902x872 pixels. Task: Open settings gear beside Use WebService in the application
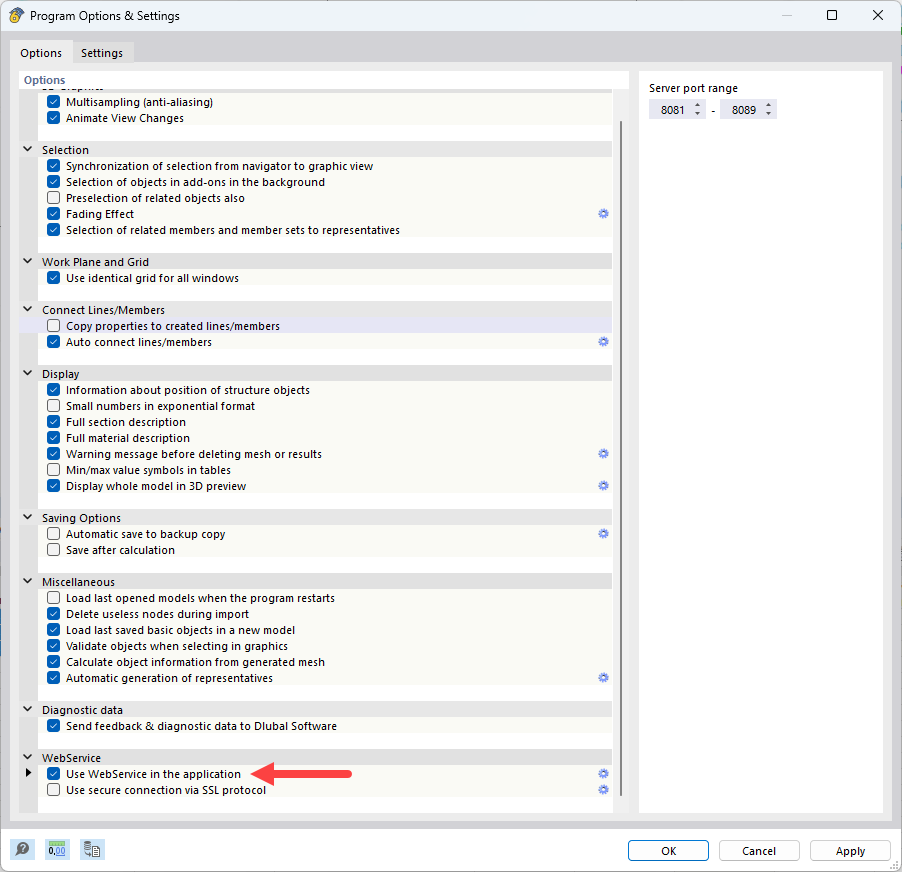click(603, 773)
